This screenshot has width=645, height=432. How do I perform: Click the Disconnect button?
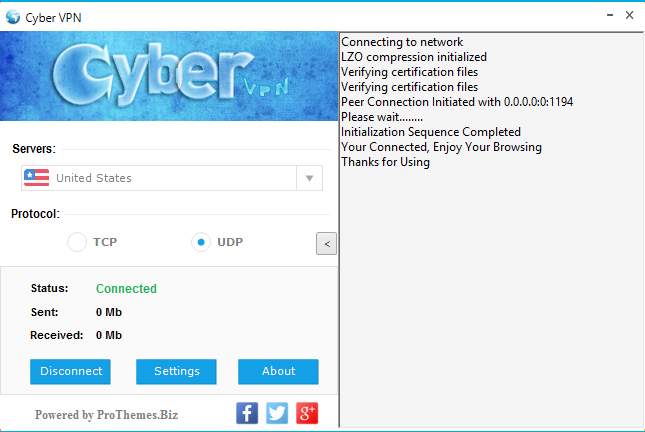pos(70,372)
